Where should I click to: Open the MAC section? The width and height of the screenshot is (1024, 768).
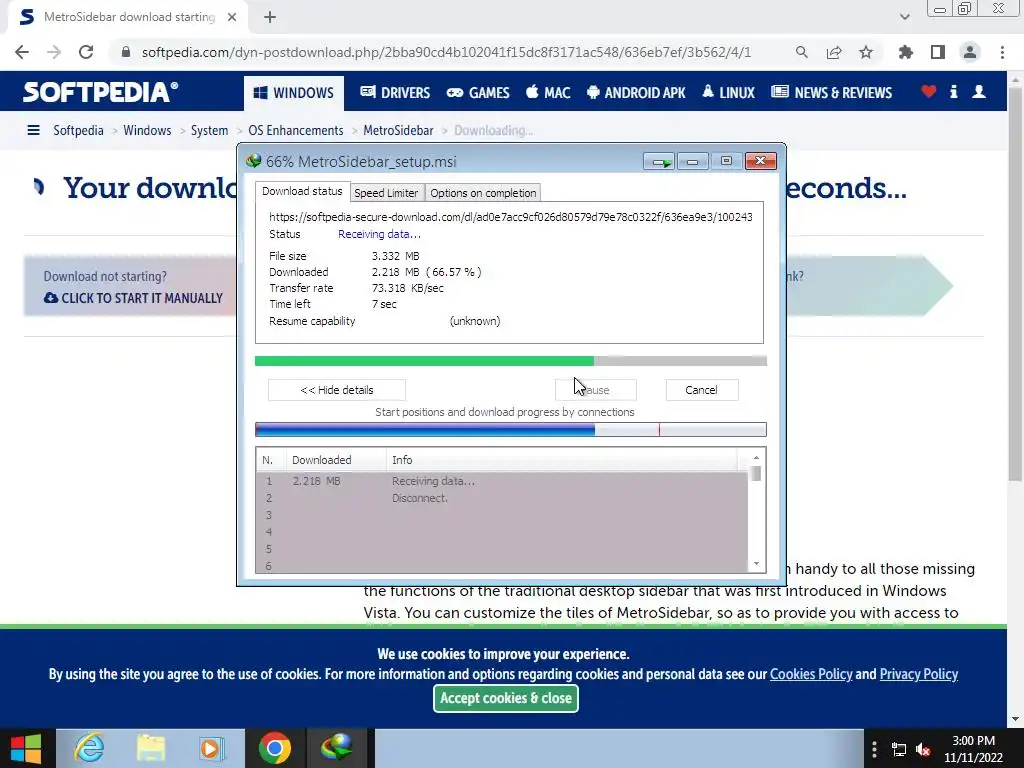click(x=548, y=93)
